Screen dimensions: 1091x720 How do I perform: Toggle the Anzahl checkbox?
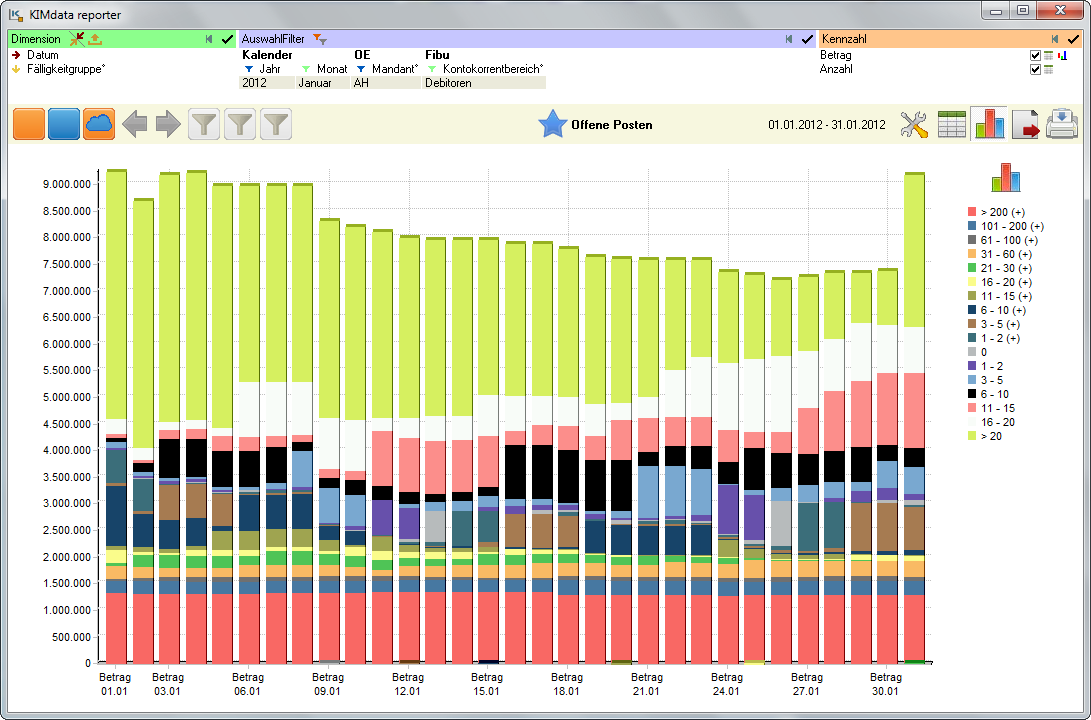point(1035,70)
